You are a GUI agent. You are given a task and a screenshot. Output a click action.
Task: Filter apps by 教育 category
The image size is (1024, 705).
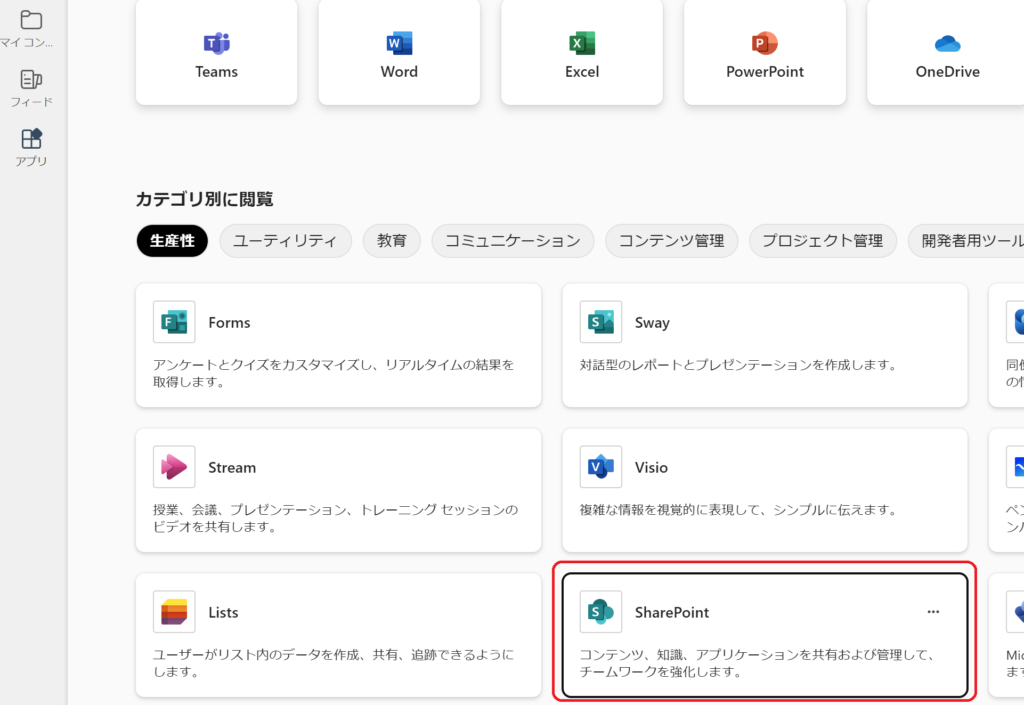(392, 241)
